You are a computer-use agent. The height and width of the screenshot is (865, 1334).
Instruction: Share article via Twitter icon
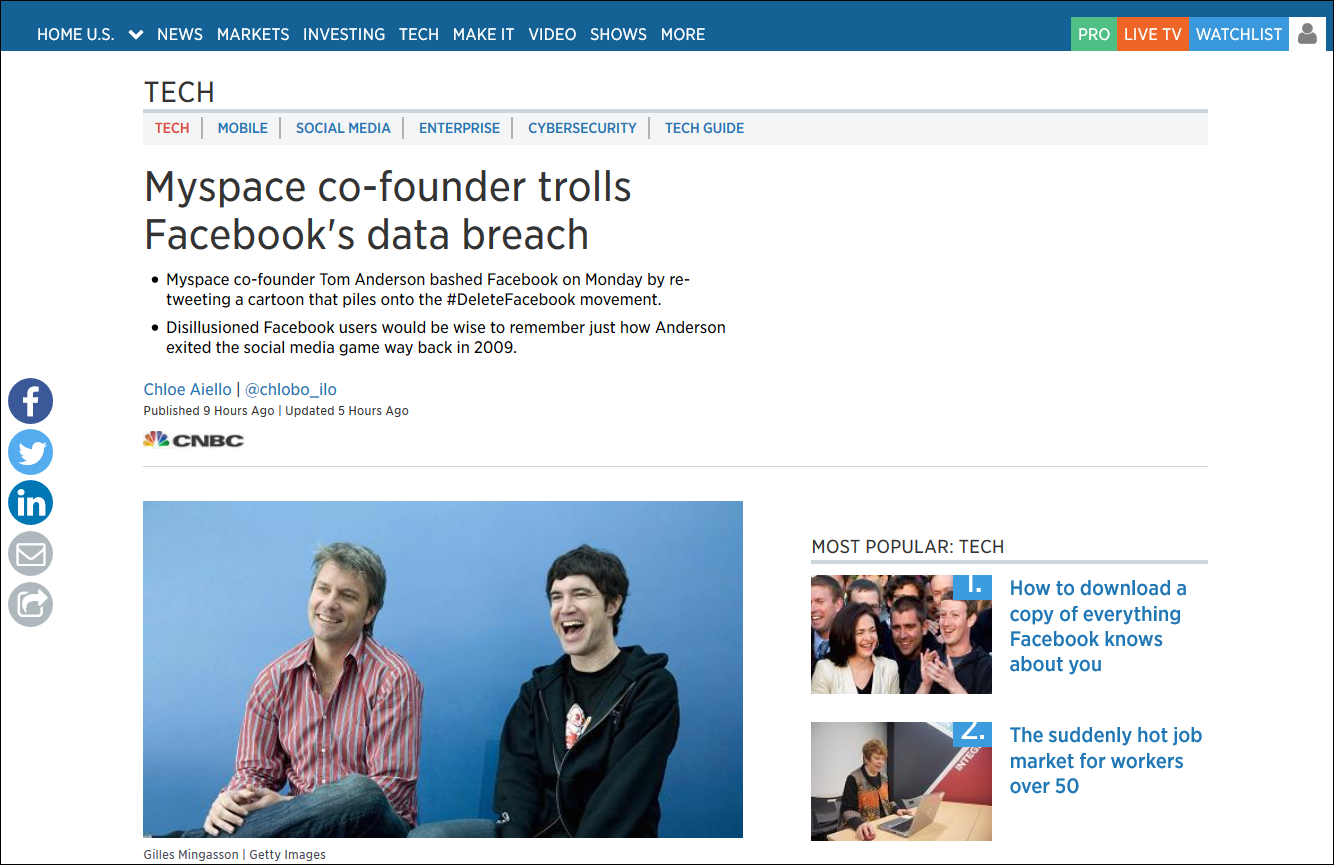31,452
